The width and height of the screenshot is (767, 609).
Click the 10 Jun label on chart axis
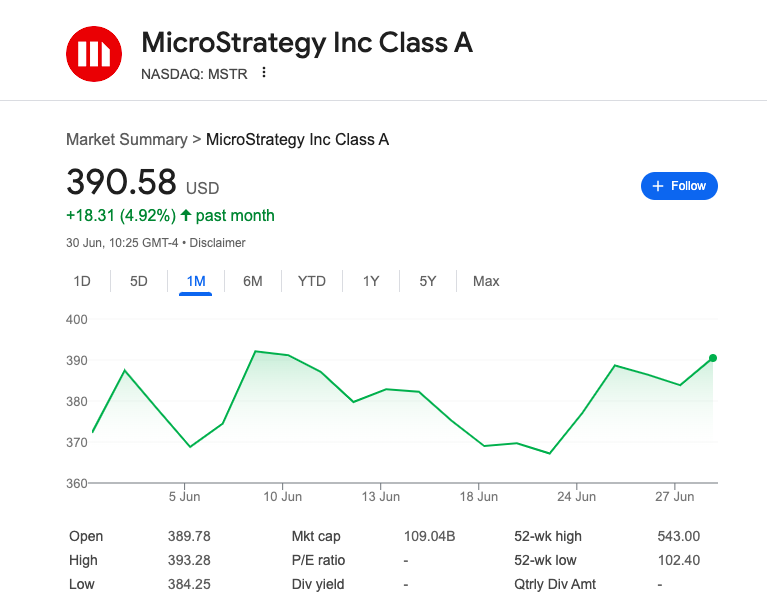[283, 496]
